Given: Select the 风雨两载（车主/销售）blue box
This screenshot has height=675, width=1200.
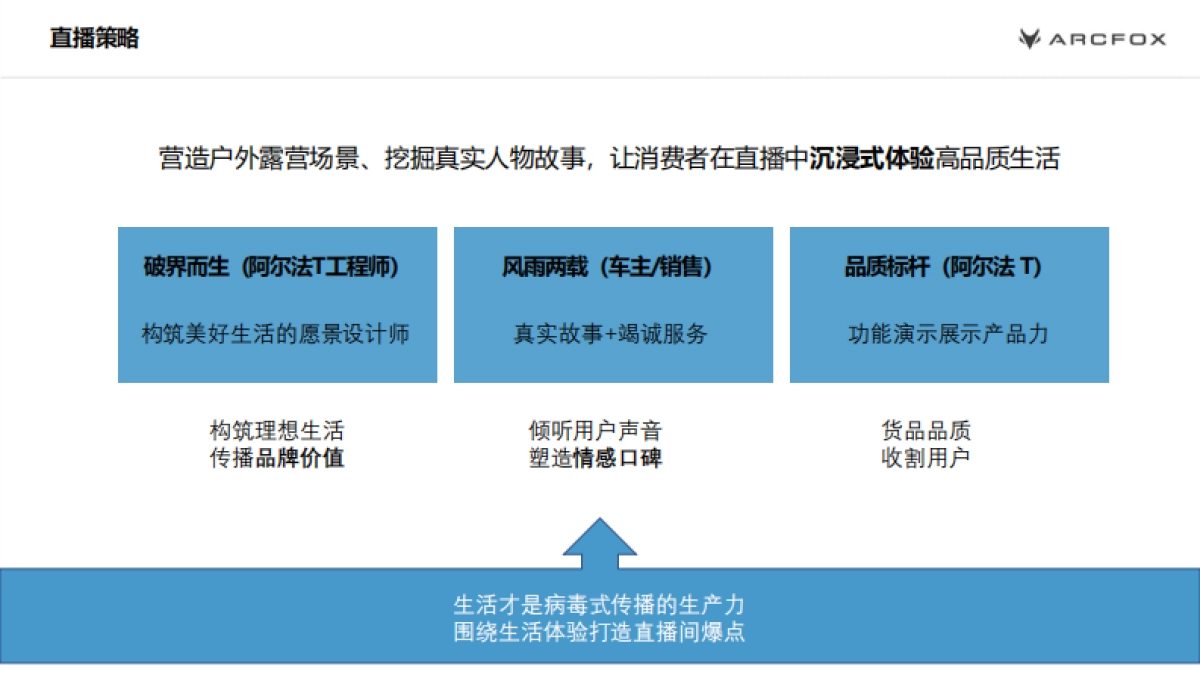Looking at the screenshot, I should pyautogui.click(x=612, y=305).
